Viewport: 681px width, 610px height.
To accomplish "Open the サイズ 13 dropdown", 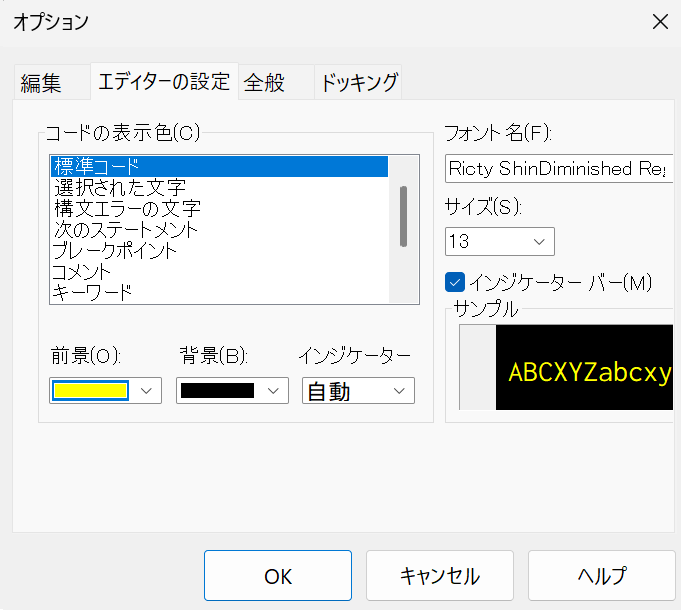I will tap(500, 241).
